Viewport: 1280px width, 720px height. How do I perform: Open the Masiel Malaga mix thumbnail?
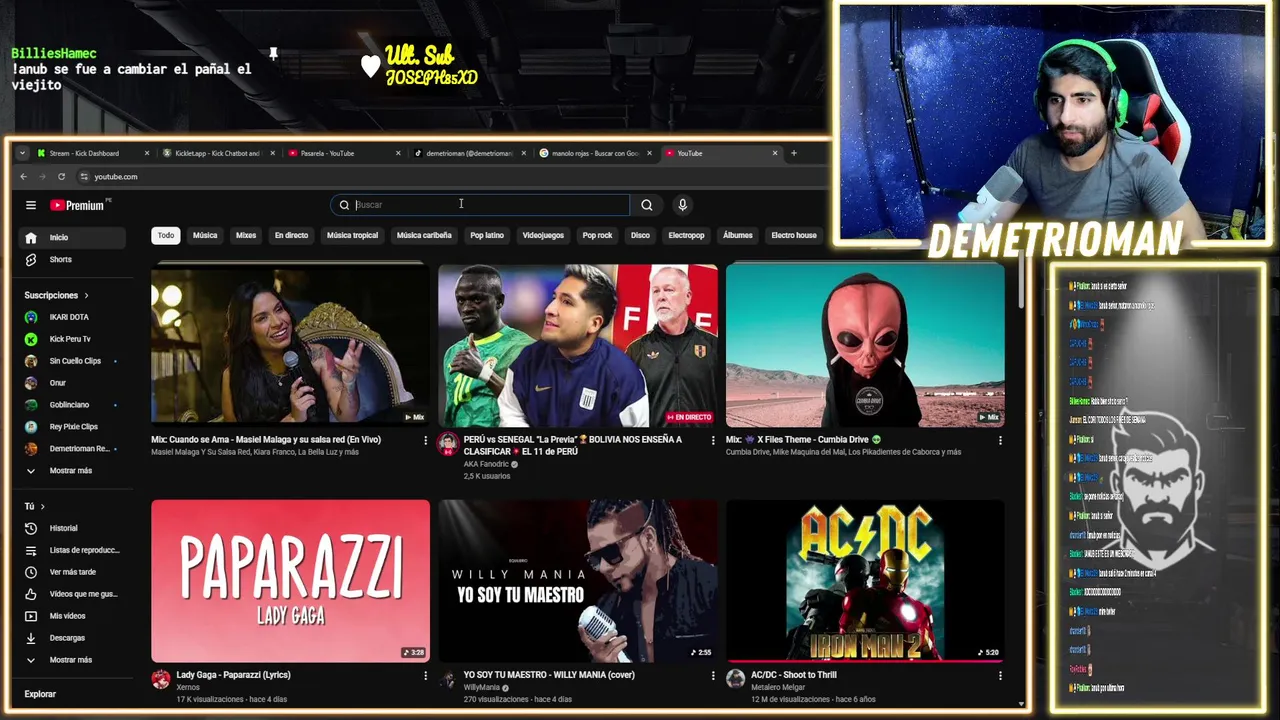(290, 345)
